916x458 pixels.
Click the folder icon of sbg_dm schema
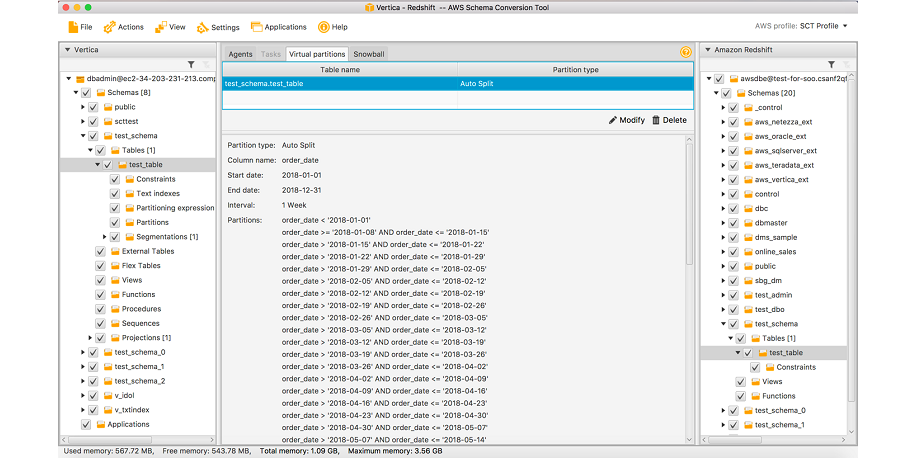pyautogui.click(x=748, y=280)
